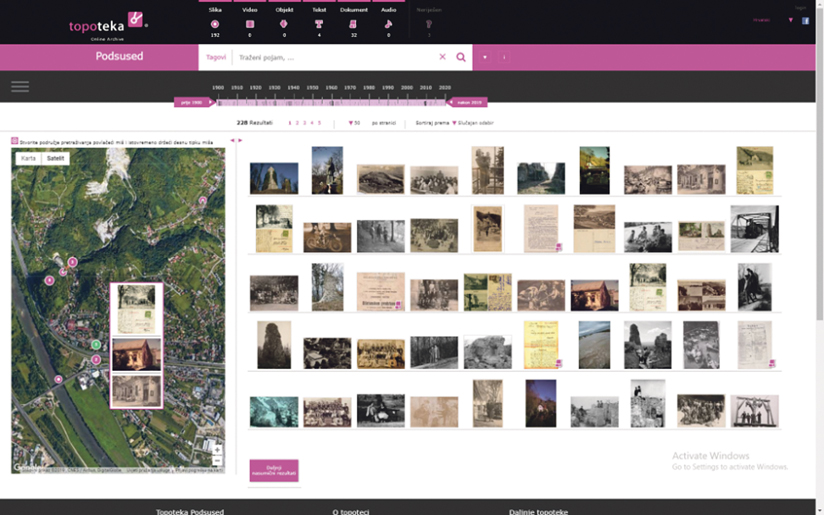
Task: Click the '228 Rezultati' count
Action: point(255,123)
